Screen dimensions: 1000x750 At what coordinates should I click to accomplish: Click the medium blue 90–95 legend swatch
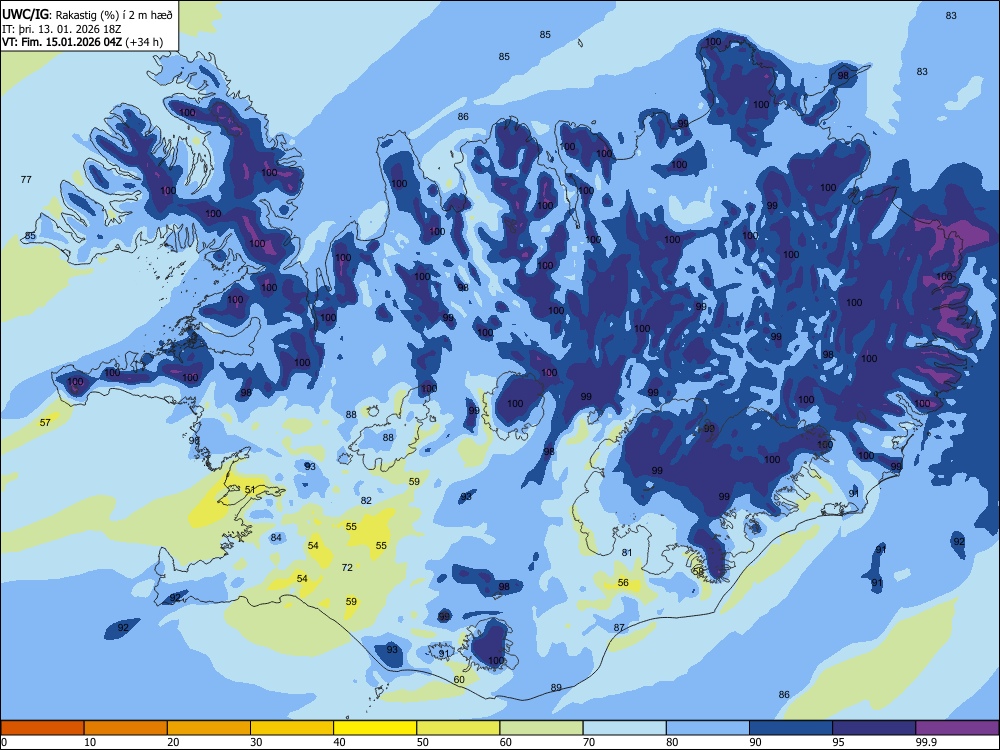(x=791, y=728)
